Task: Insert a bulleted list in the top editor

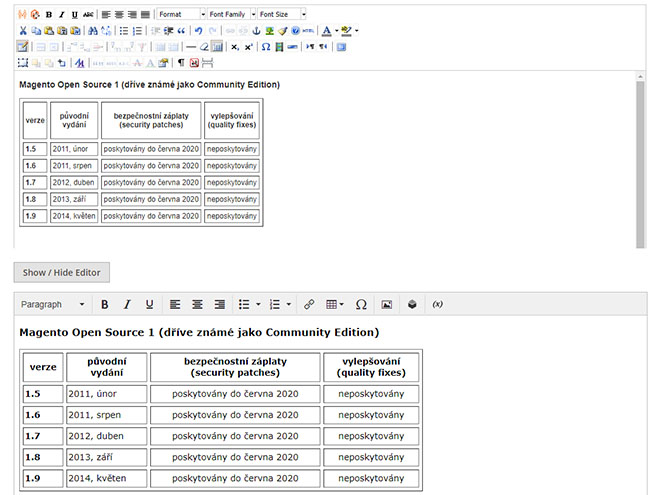Action: (x=124, y=31)
